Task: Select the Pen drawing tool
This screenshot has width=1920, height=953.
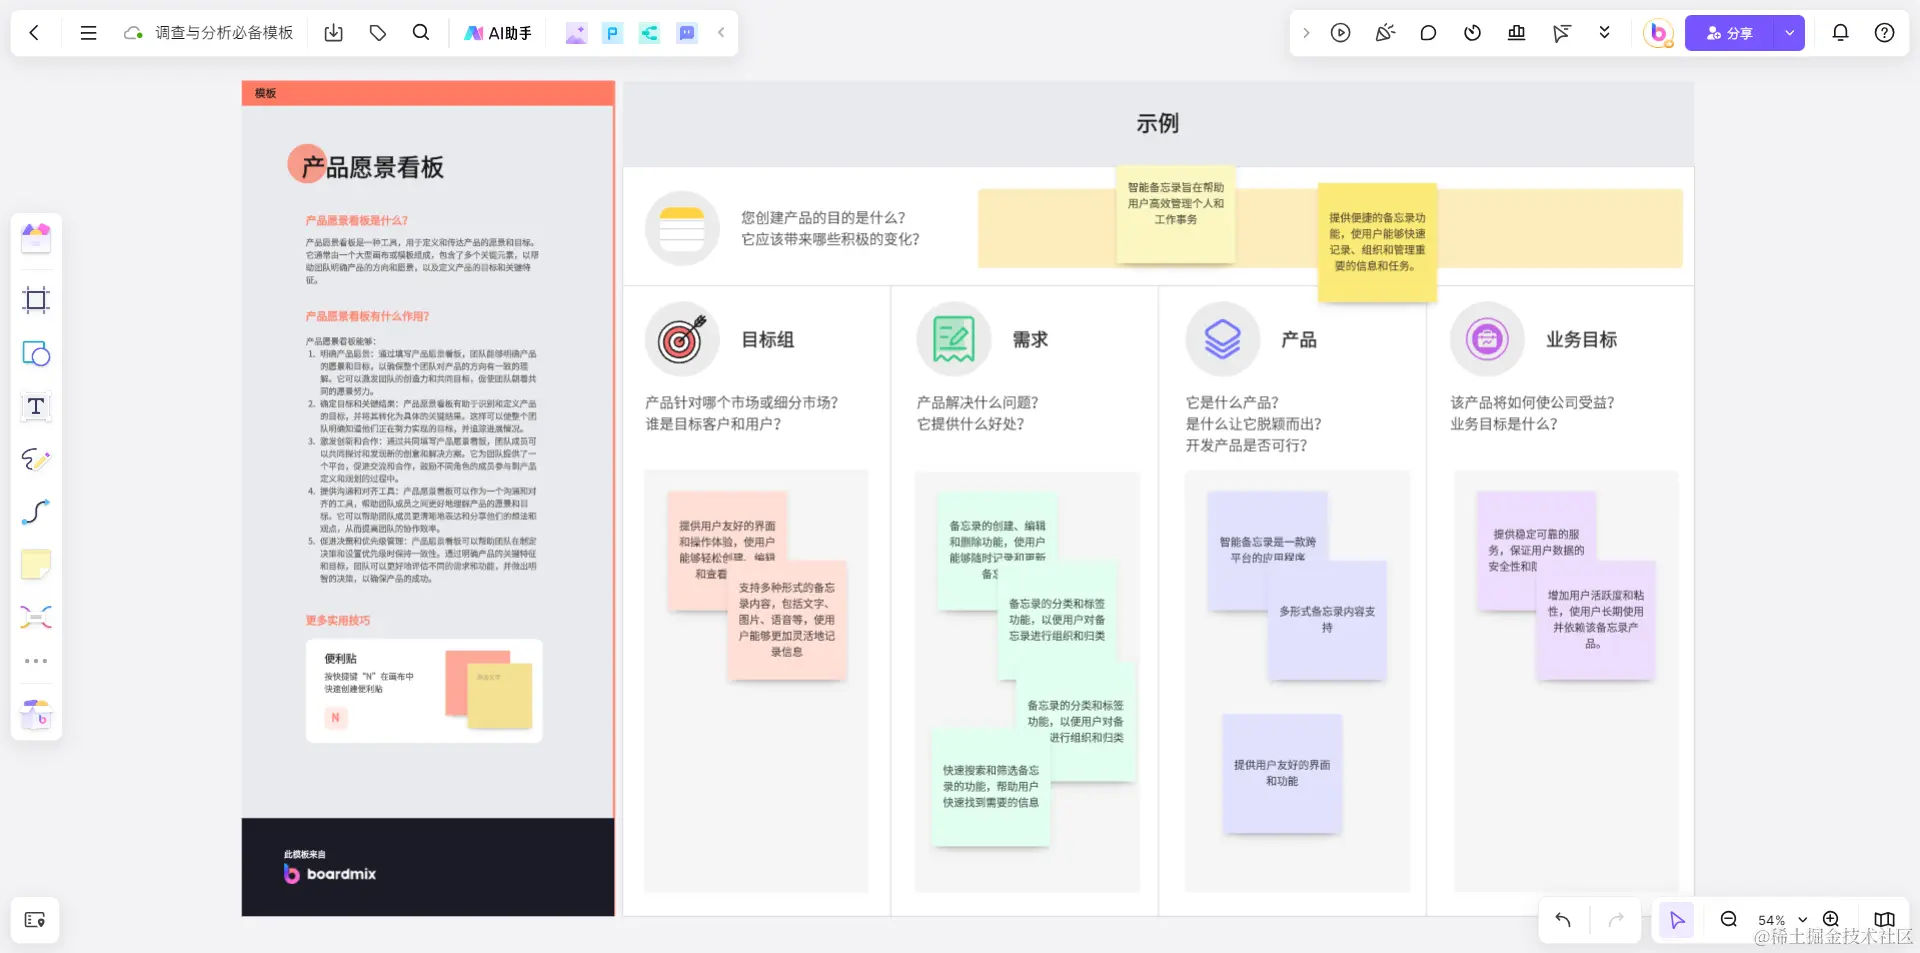Action: (x=36, y=460)
